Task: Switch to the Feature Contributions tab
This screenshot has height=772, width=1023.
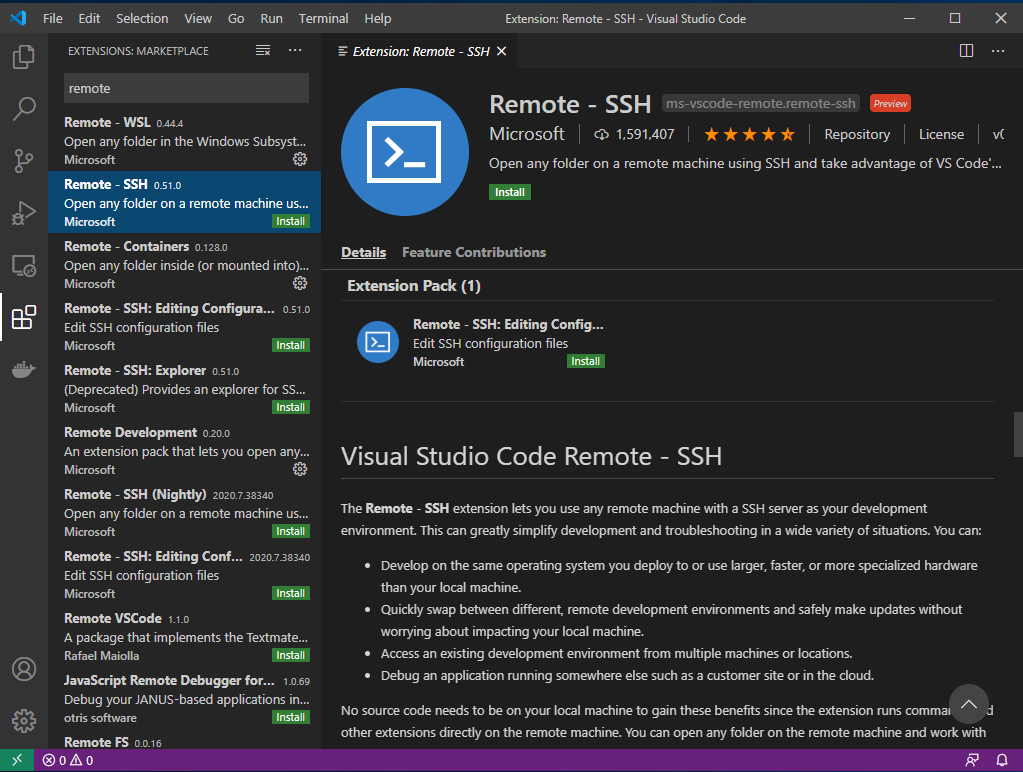Action: 474,253
